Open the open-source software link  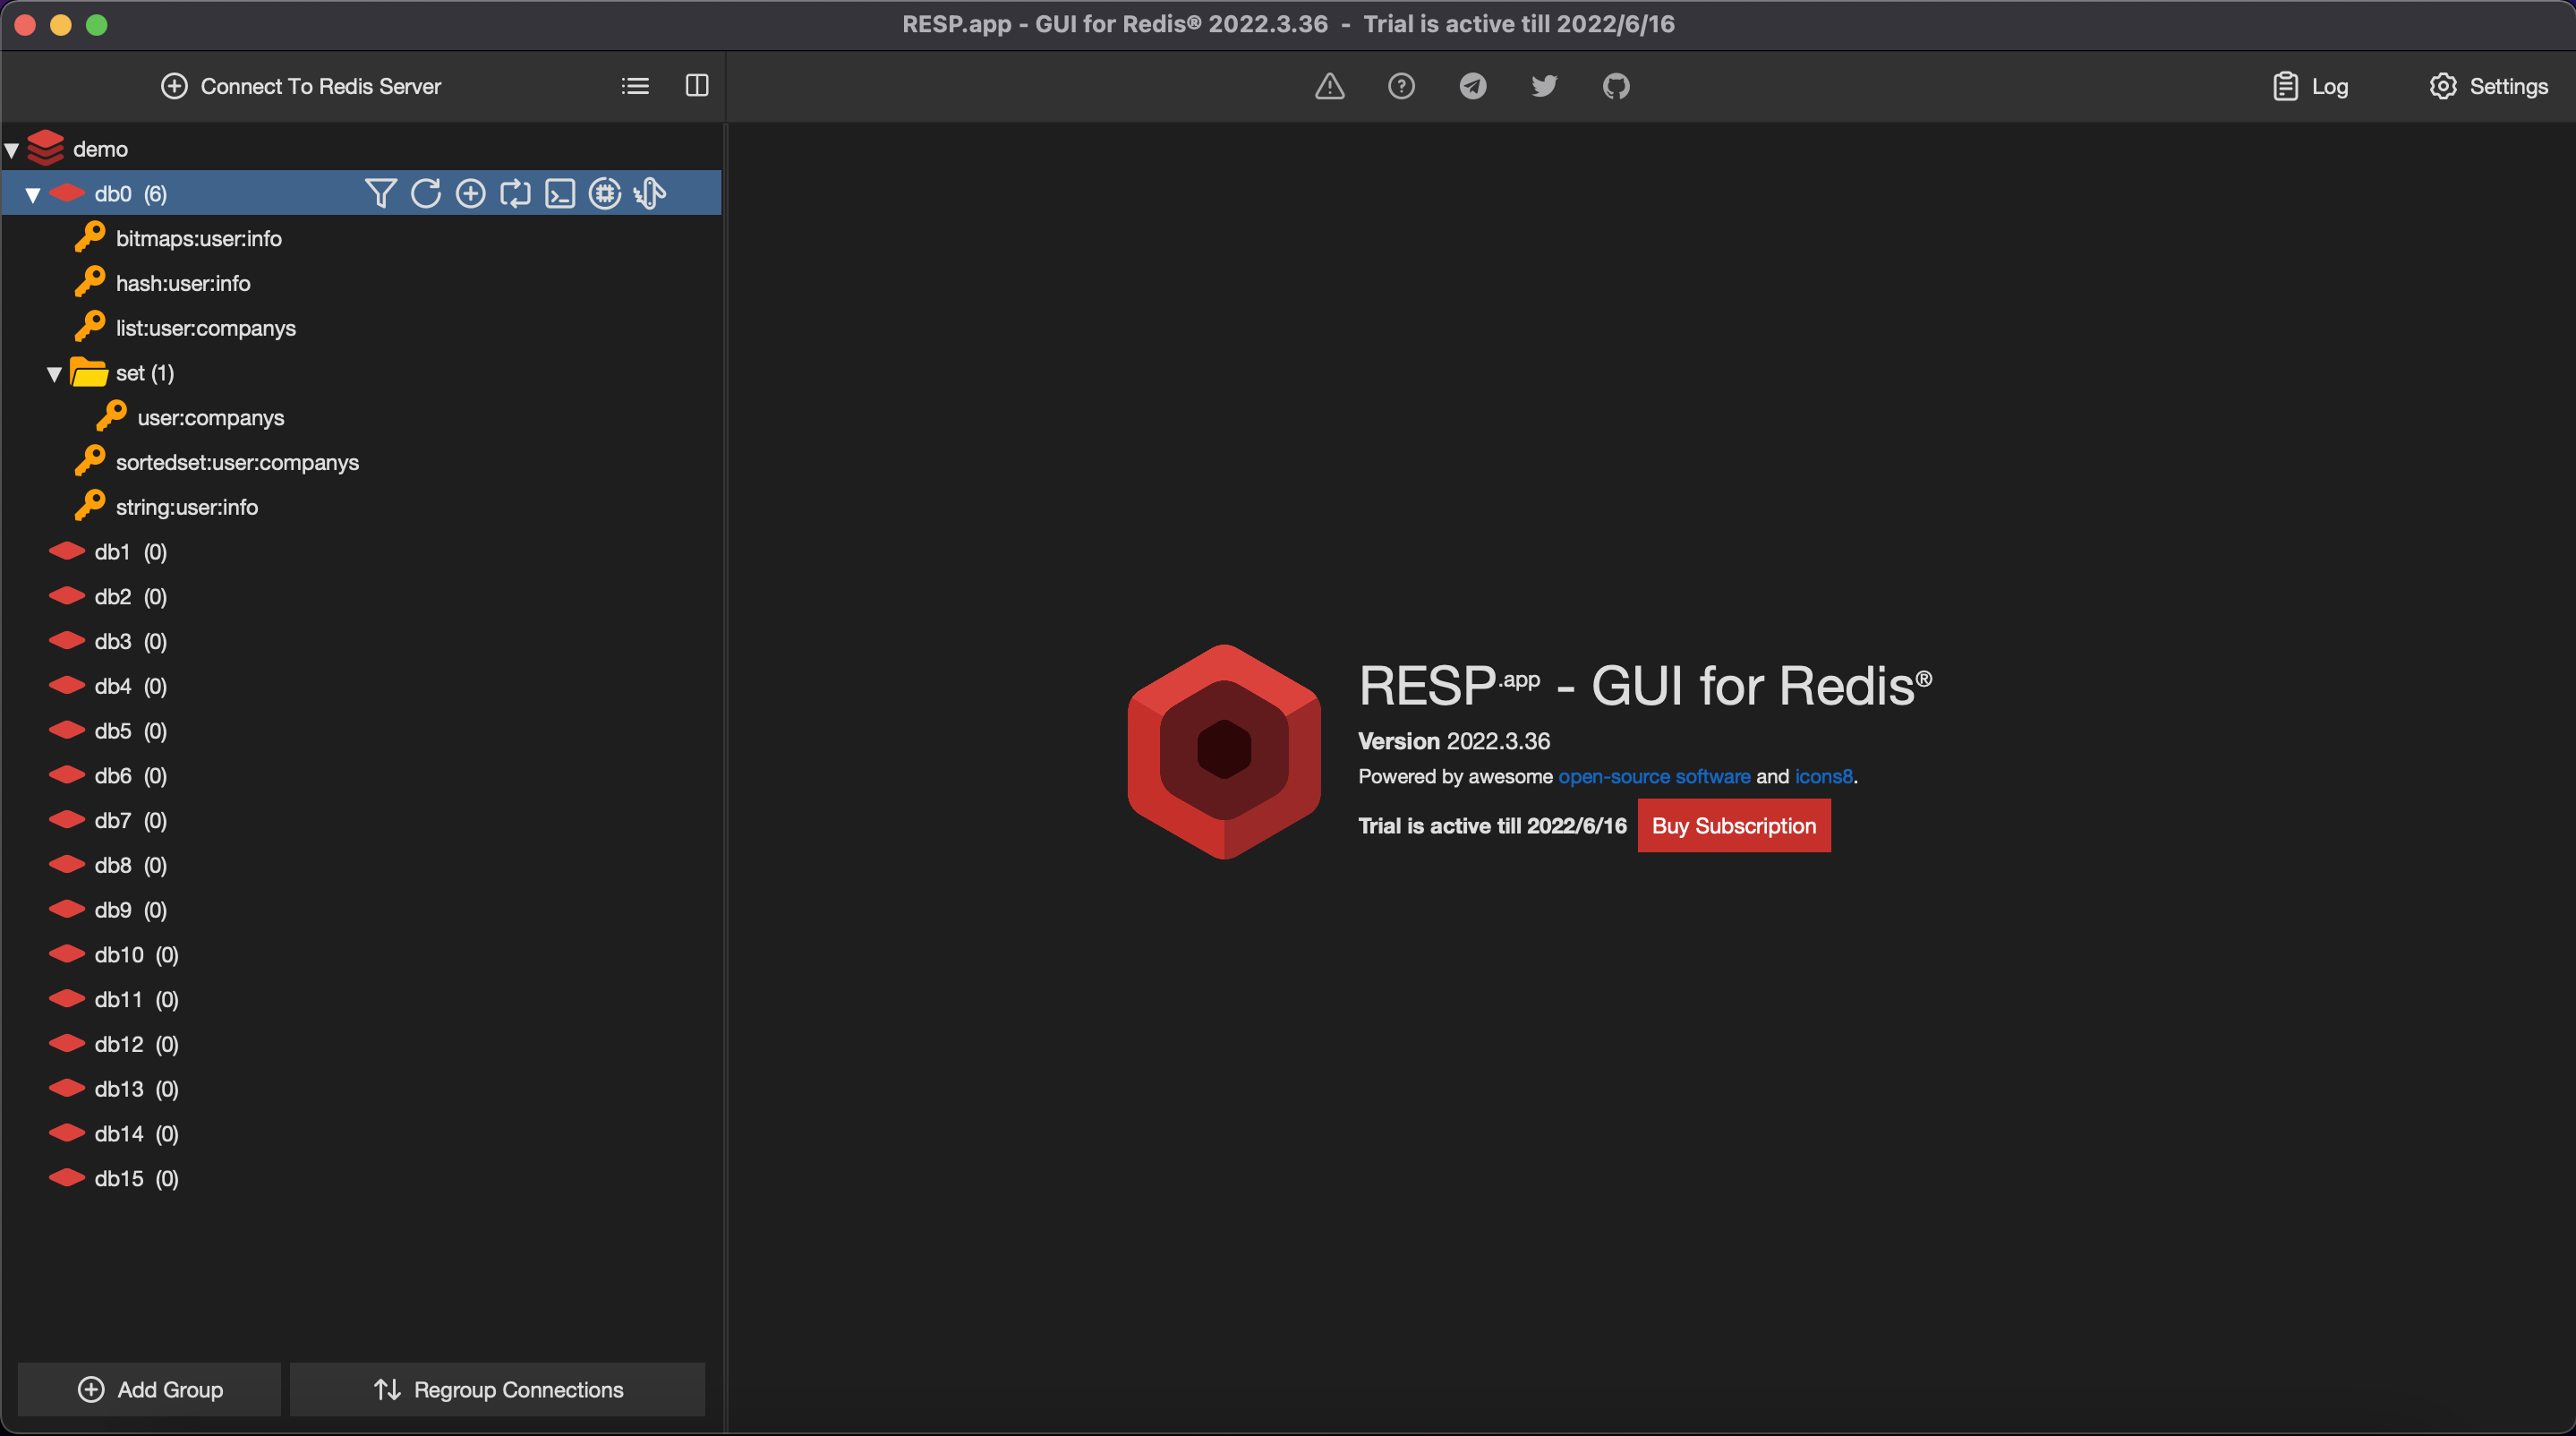coord(1654,776)
